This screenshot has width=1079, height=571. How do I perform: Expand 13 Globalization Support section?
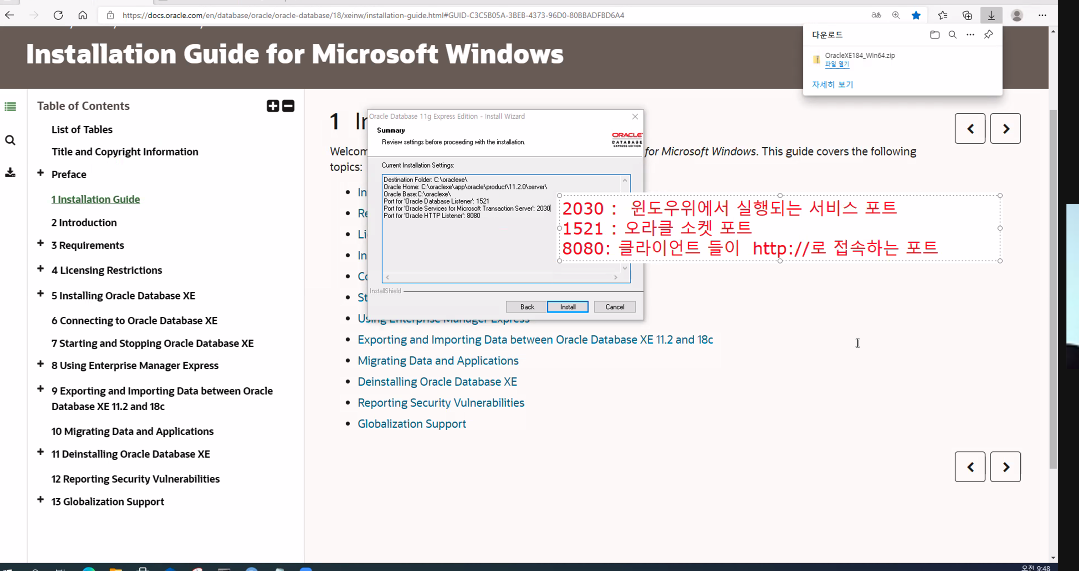(41, 500)
